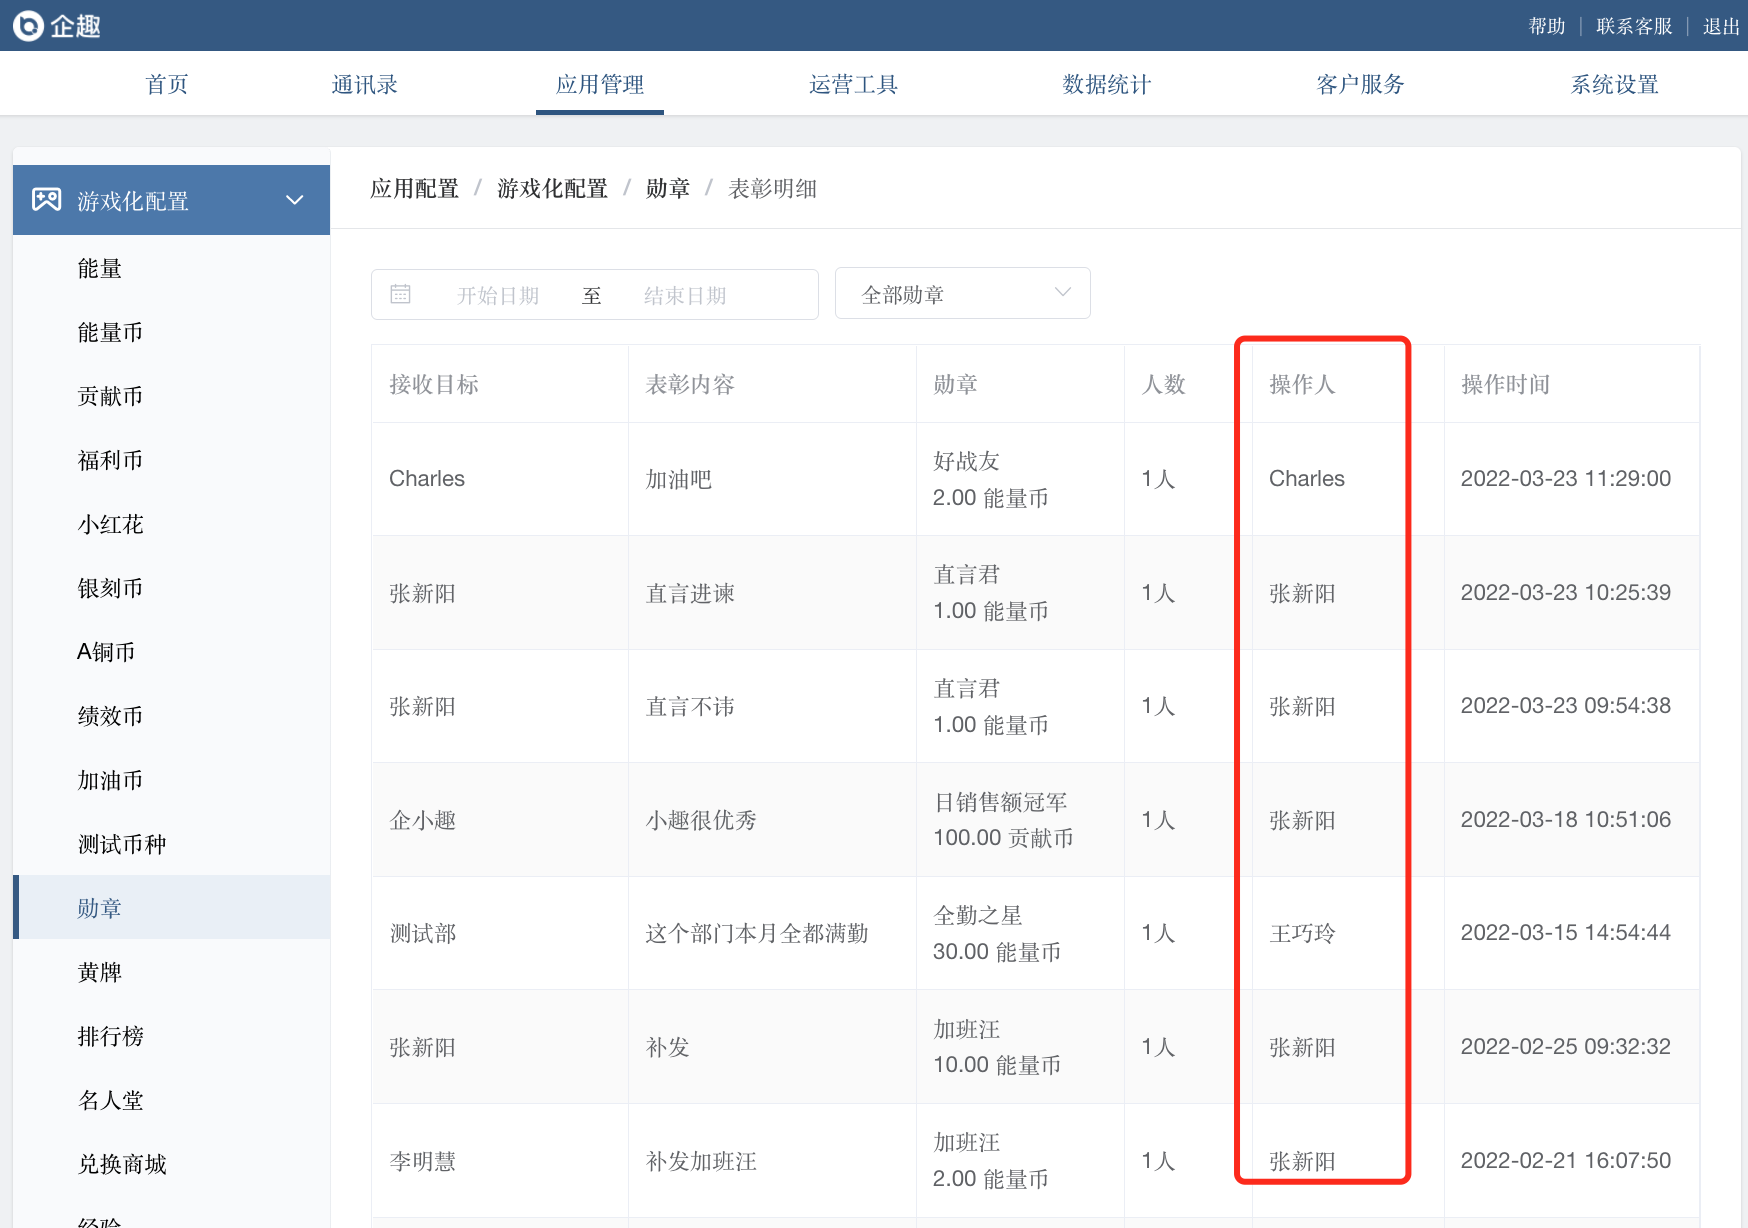
Task: Open 绩效币 sidebar item
Action: pyautogui.click(x=171, y=716)
